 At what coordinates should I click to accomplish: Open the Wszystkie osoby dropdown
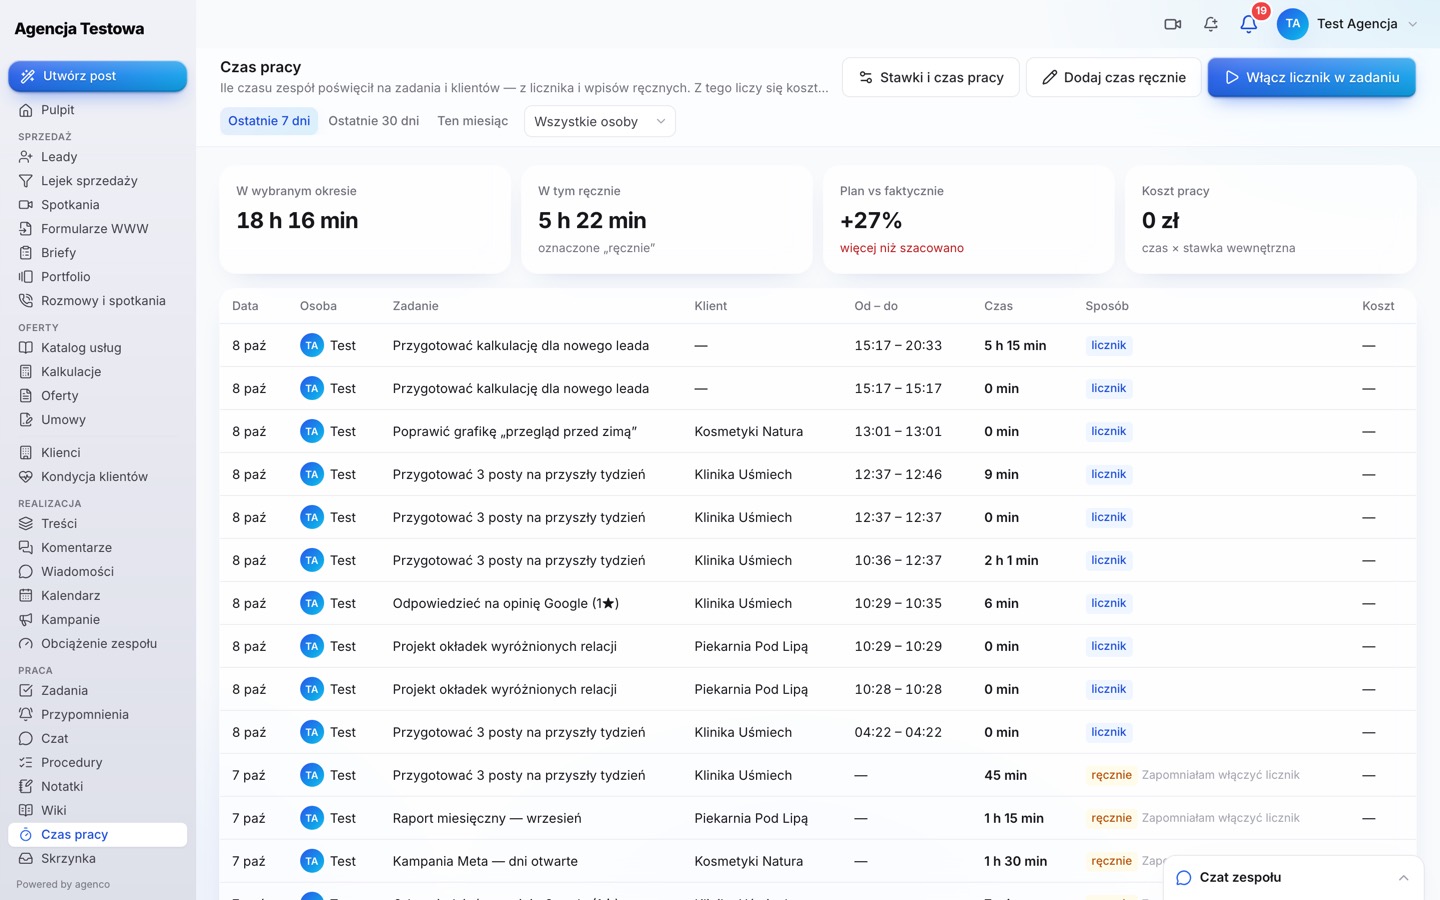[x=600, y=121]
